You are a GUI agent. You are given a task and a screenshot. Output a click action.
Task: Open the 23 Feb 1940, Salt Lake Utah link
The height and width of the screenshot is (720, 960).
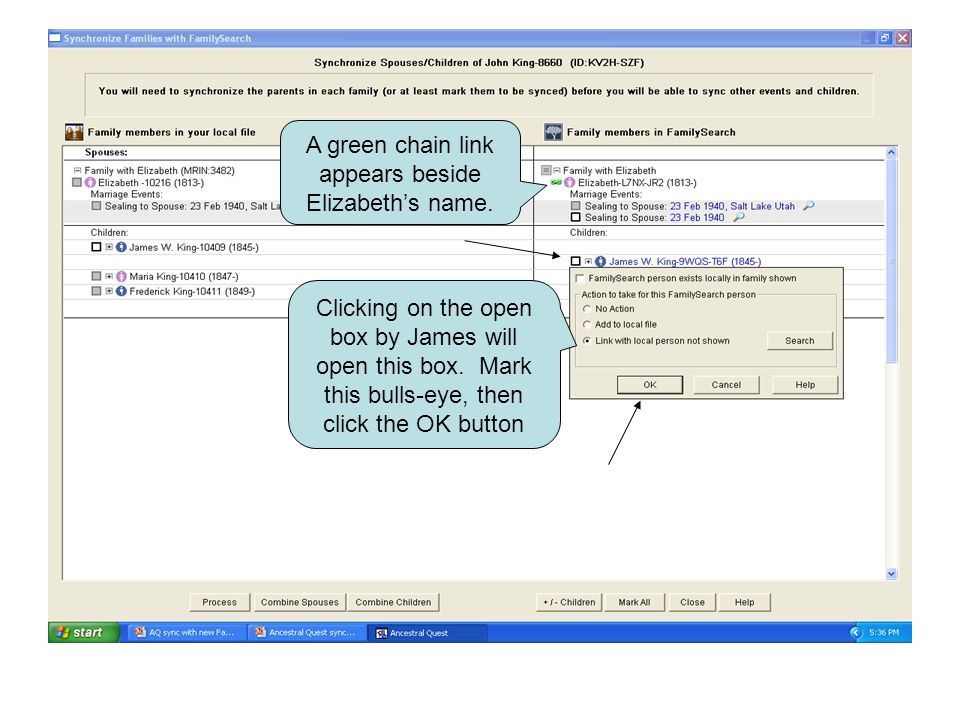tap(732, 206)
